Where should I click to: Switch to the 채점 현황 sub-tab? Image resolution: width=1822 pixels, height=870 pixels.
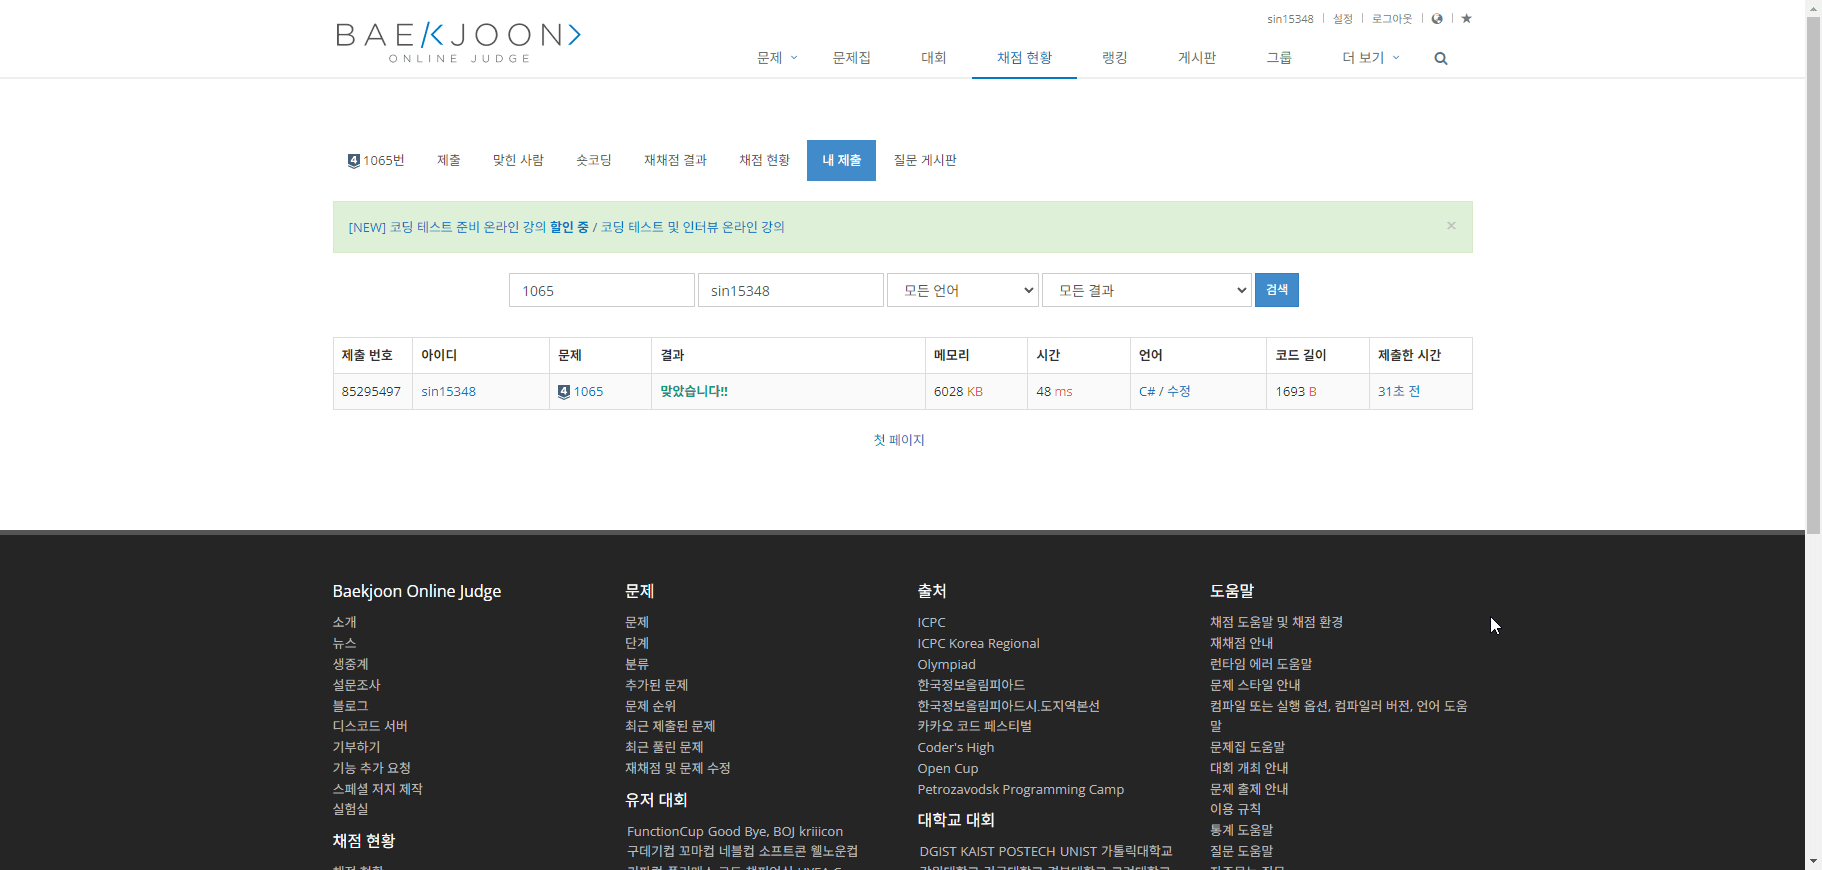click(764, 160)
